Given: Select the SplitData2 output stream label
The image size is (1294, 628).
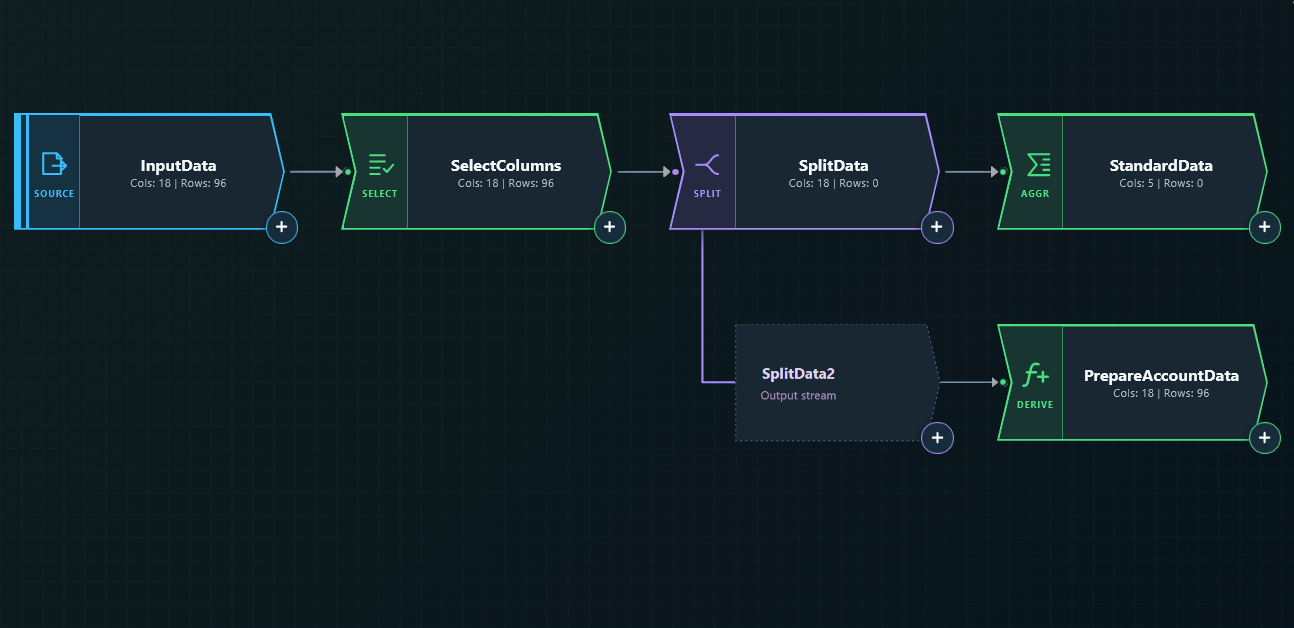Looking at the screenshot, I should (798, 374).
